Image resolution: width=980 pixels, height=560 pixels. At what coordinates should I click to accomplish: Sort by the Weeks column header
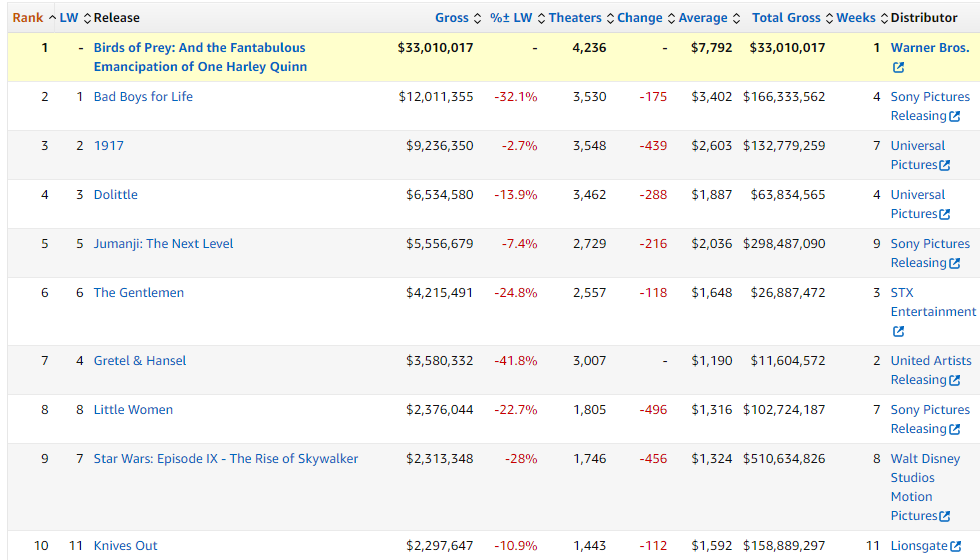(x=855, y=18)
